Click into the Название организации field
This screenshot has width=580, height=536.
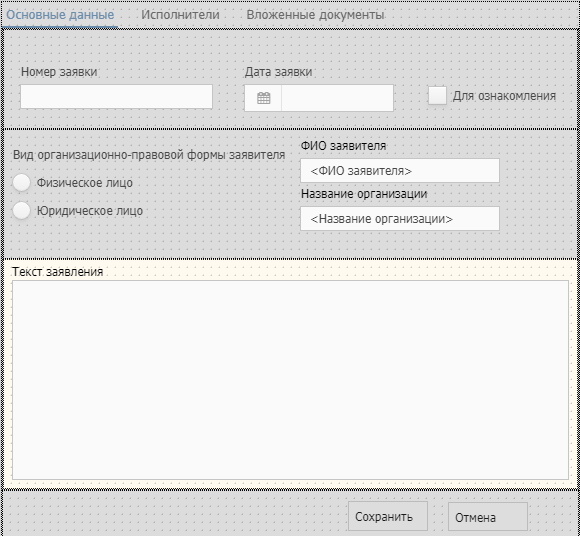400,219
